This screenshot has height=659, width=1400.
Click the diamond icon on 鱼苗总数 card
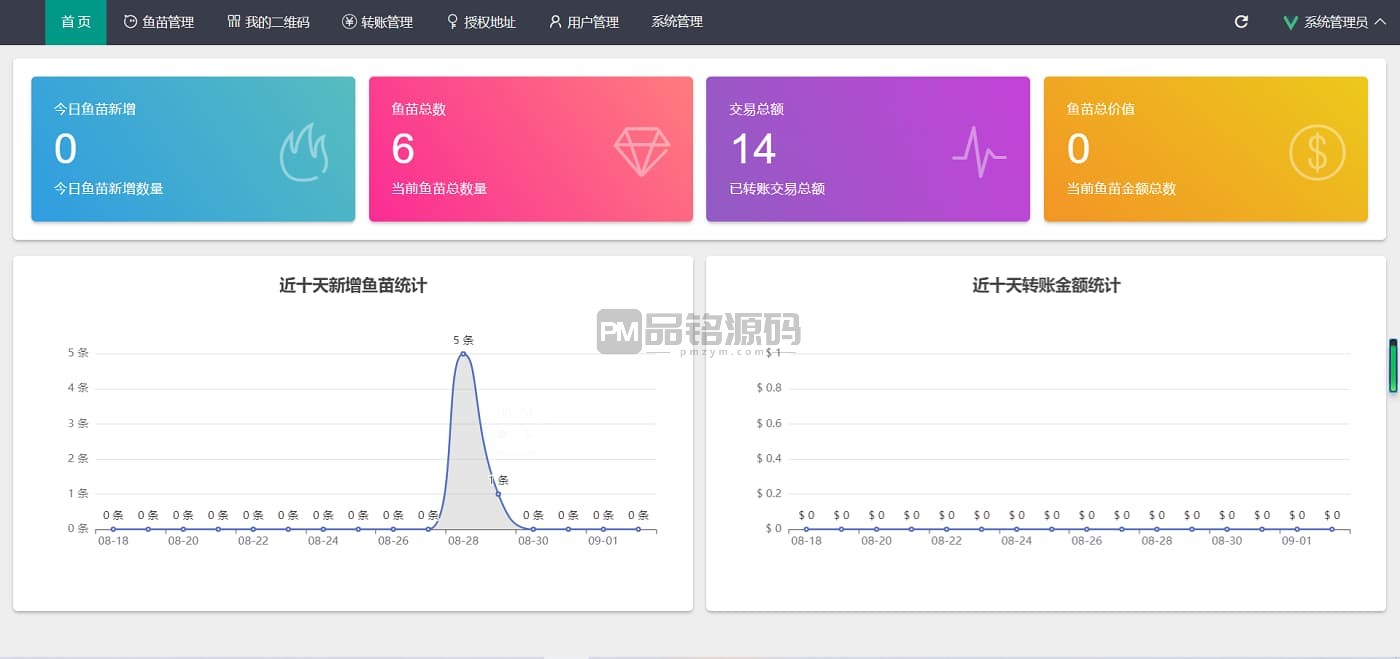click(642, 153)
